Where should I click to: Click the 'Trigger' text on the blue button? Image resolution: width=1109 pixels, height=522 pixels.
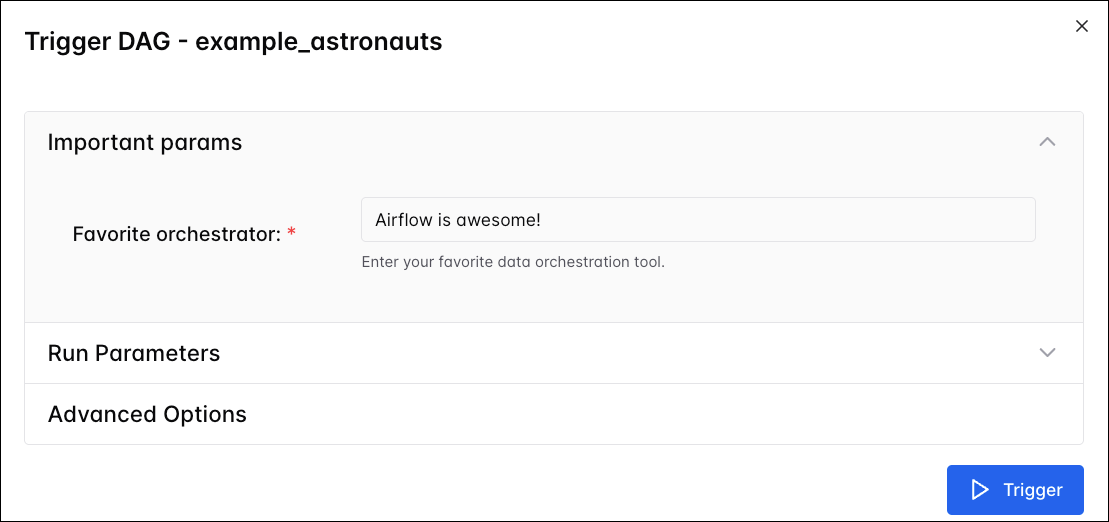(1032, 490)
